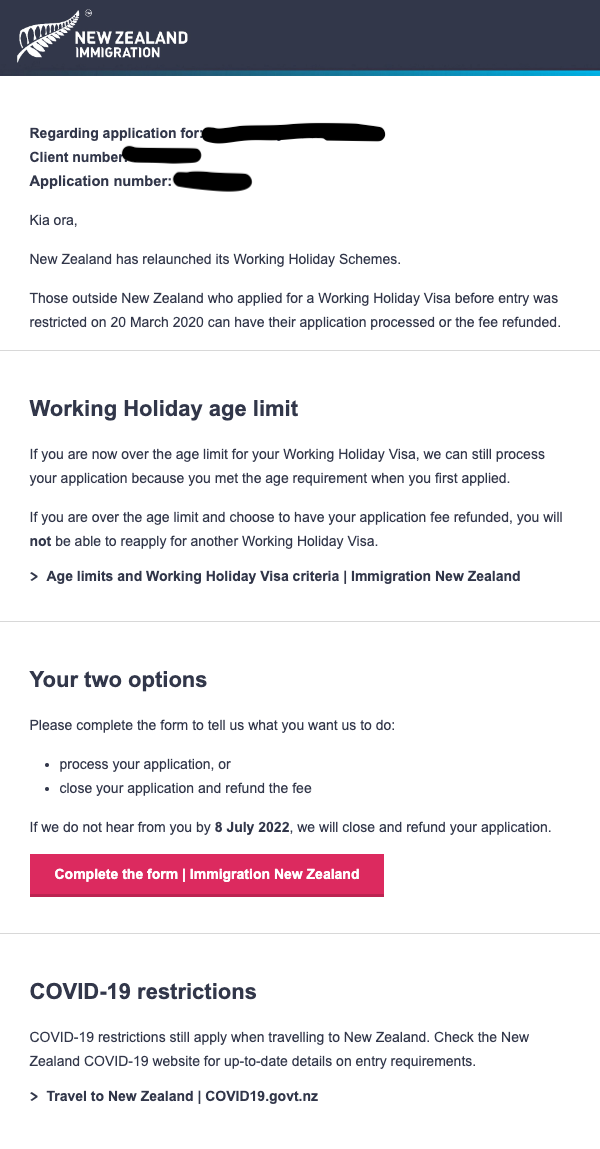Click the bold 8 July 2022 date
This screenshot has width=600, height=1149.
[252, 828]
